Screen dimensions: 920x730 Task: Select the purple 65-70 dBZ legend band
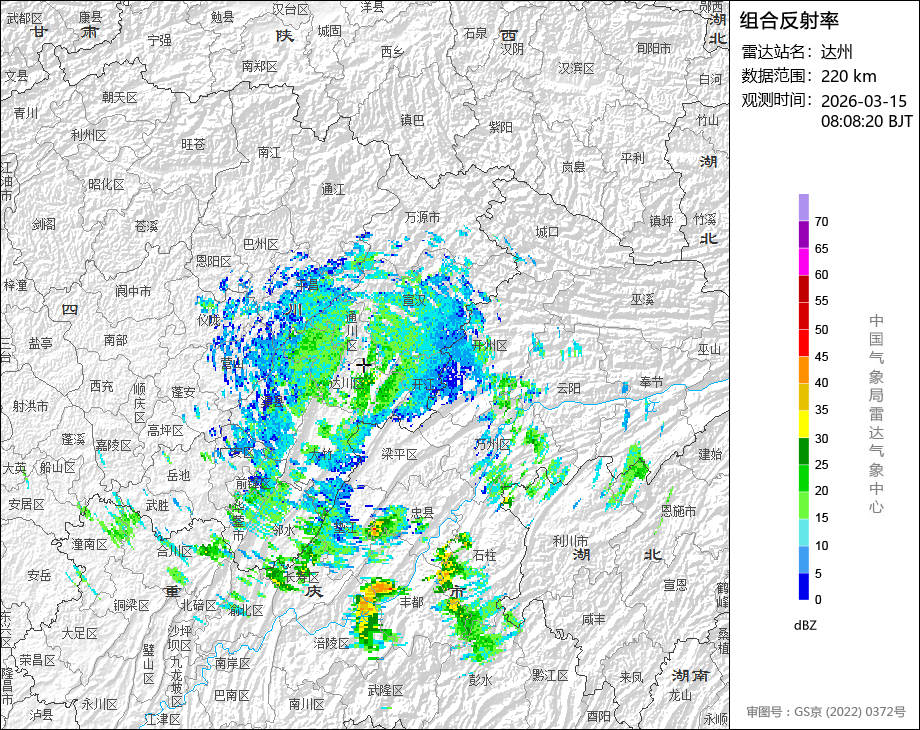[x=803, y=234]
